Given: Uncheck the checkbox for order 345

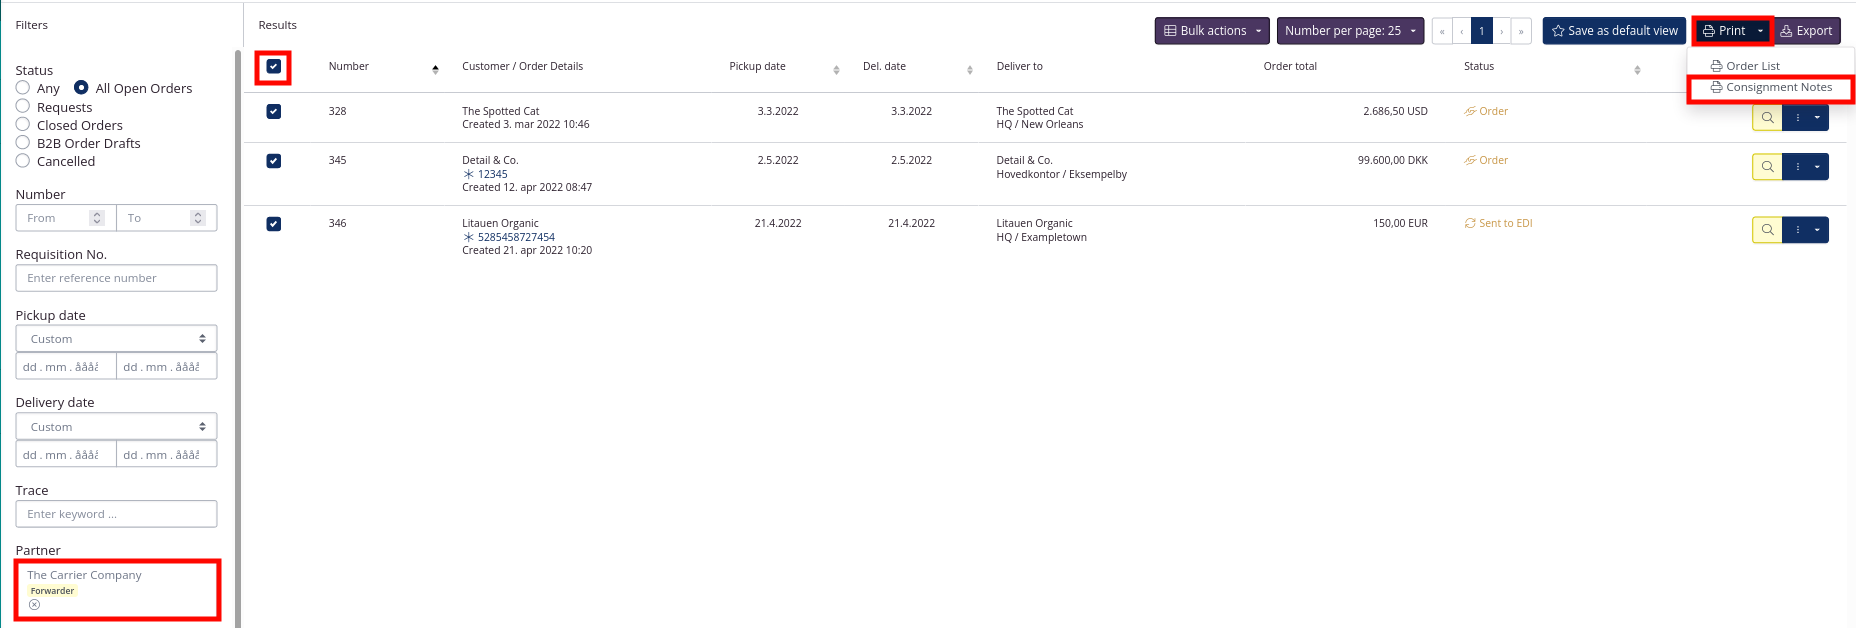Looking at the screenshot, I should 274,161.
